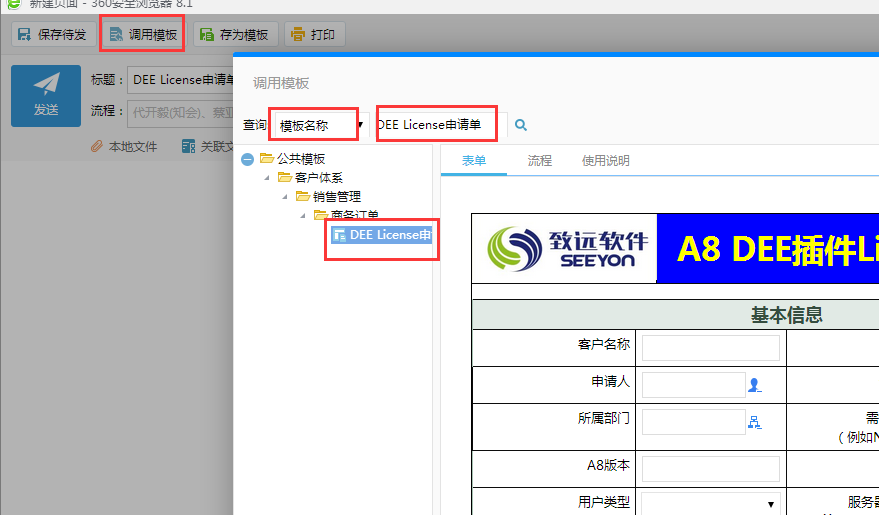Attach a 本地文件 local file
The height and width of the screenshot is (515, 879).
(x=124, y=147)
